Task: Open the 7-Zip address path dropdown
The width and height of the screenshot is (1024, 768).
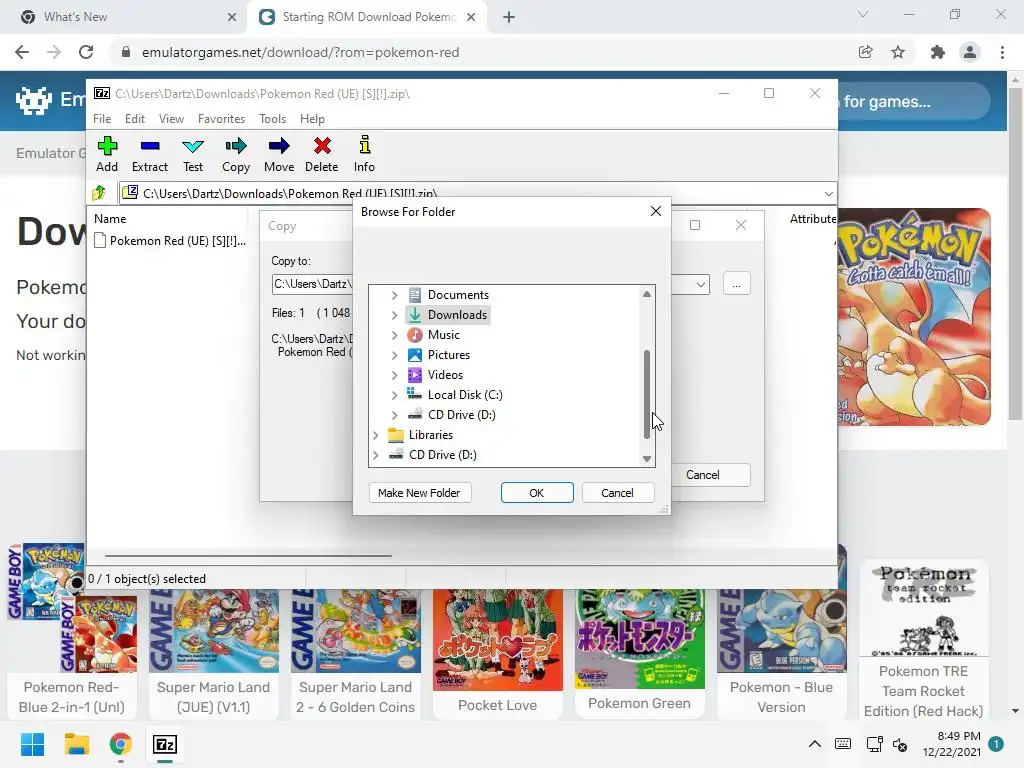Action: (x=828, y=193)
